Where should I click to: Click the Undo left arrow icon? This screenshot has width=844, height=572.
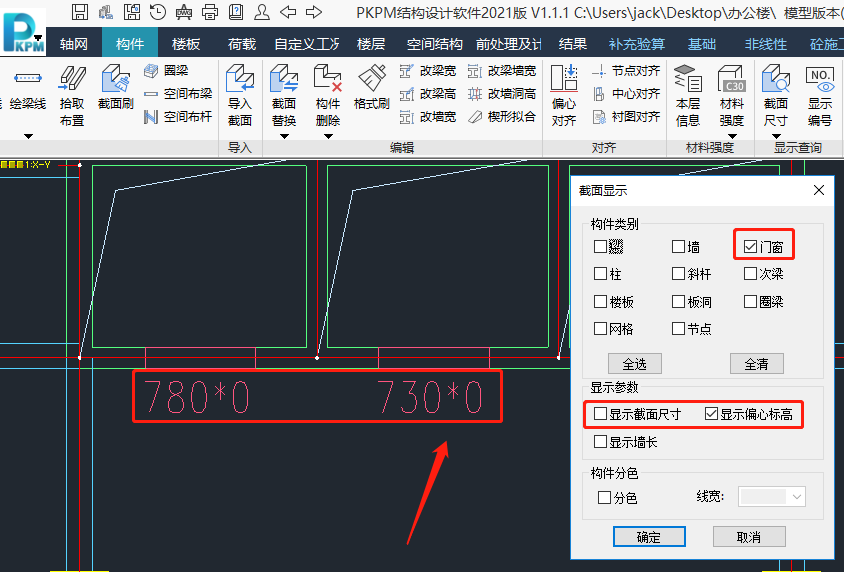click(289, 12)
